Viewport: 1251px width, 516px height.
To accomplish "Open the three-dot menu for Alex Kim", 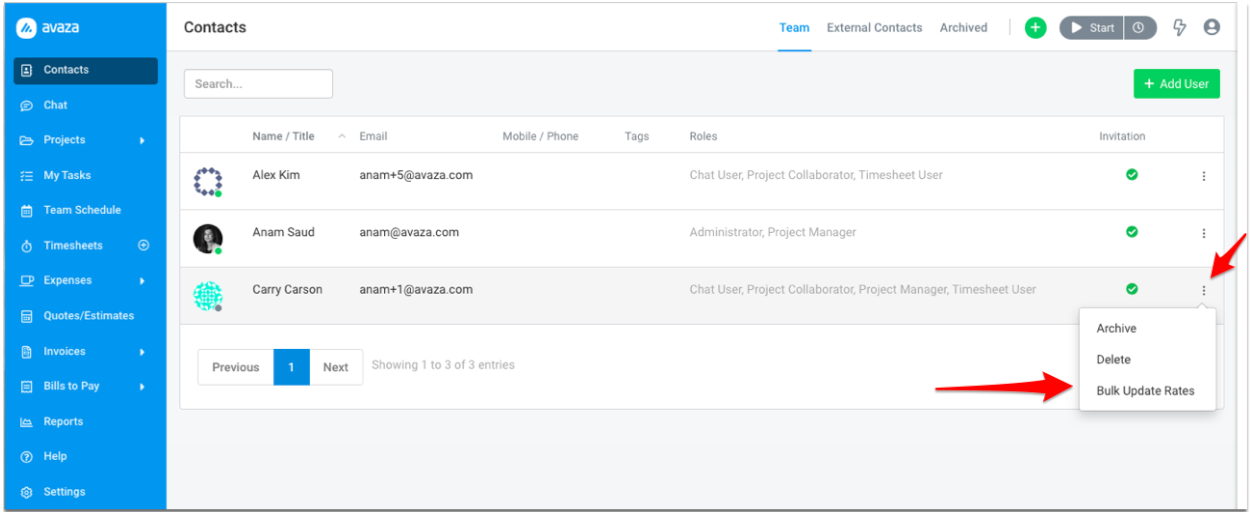I will point(1203,176).
